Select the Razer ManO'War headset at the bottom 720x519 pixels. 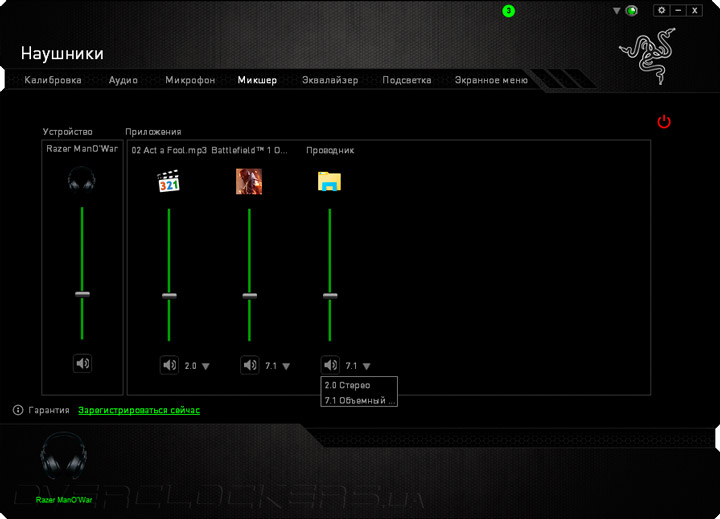pyautogui.click(x=64, y=457)
